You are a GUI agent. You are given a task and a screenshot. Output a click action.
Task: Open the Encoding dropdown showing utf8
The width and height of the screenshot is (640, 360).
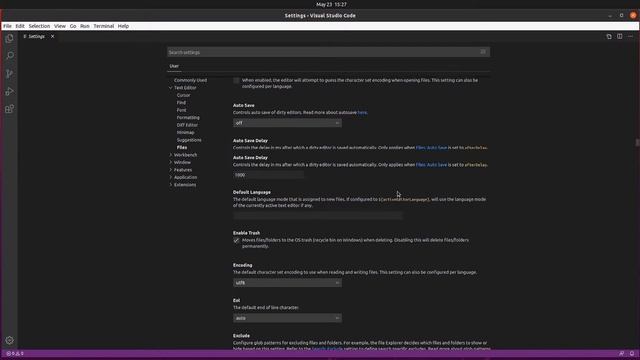[287, 282]
